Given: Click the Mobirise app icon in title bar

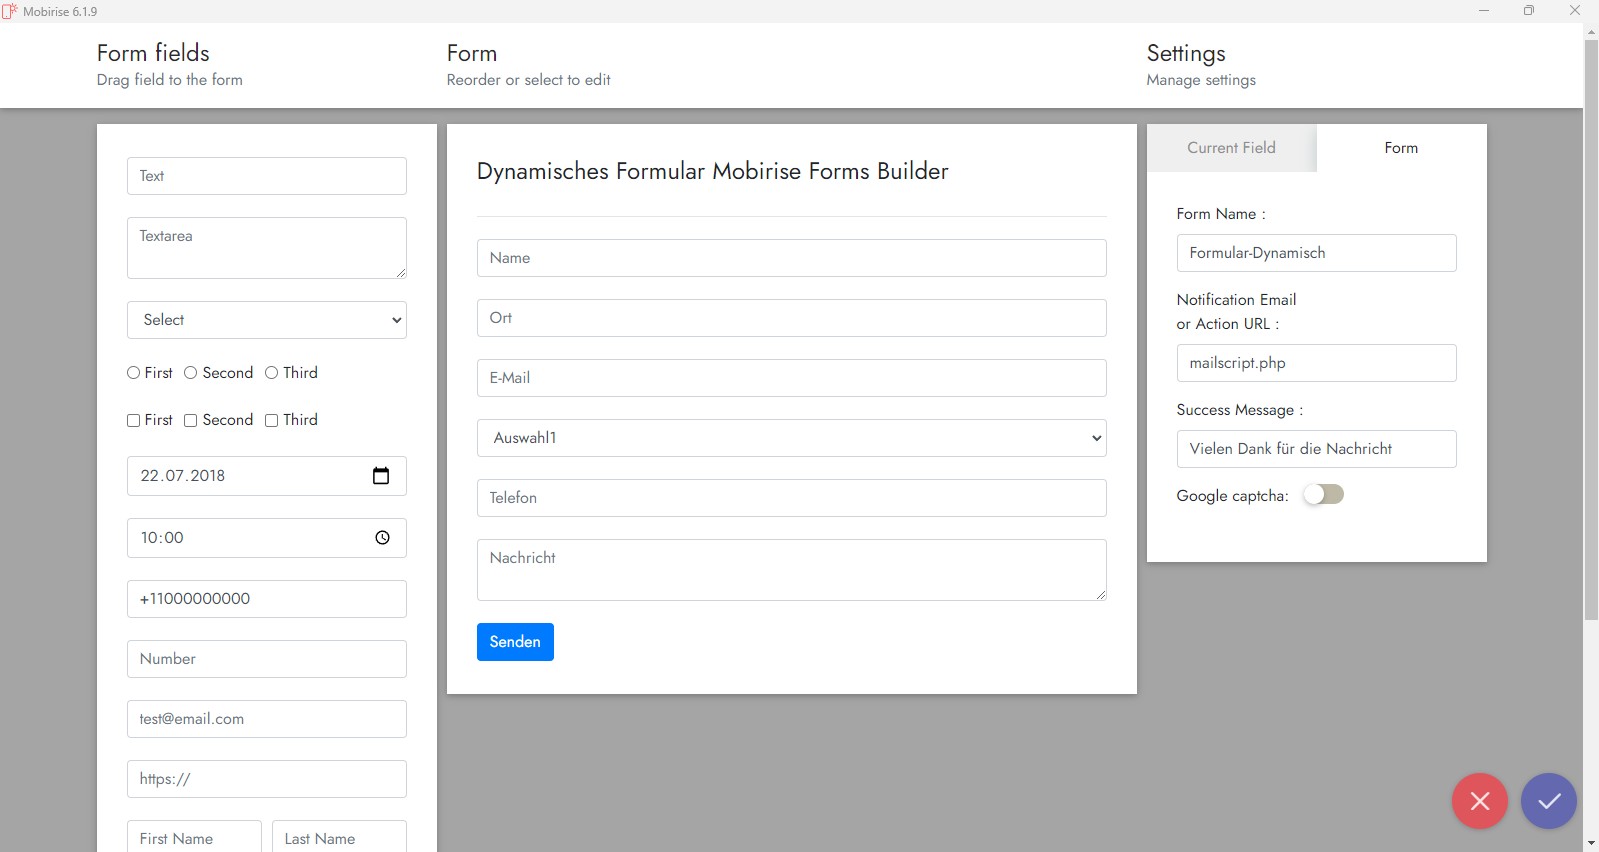Looking at the screenshot, I should [10, 11].
